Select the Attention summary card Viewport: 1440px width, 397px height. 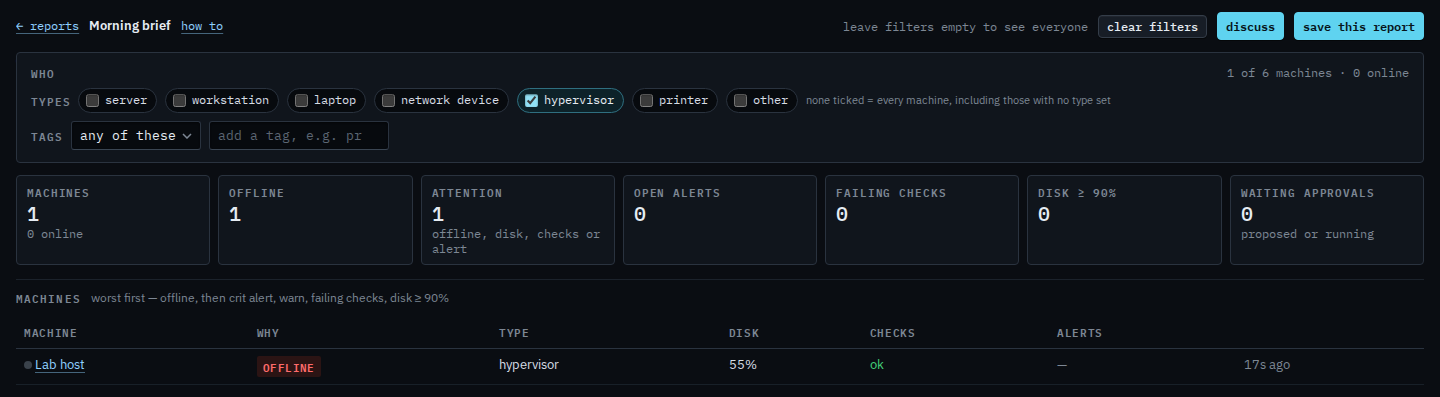pos(517,220)
